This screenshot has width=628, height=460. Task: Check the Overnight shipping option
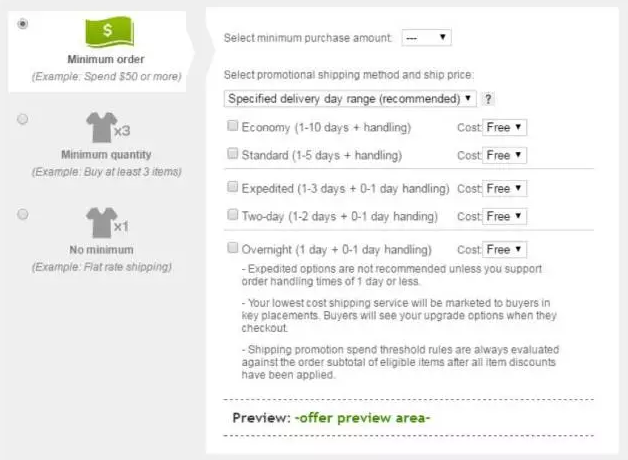pos(233,248)
